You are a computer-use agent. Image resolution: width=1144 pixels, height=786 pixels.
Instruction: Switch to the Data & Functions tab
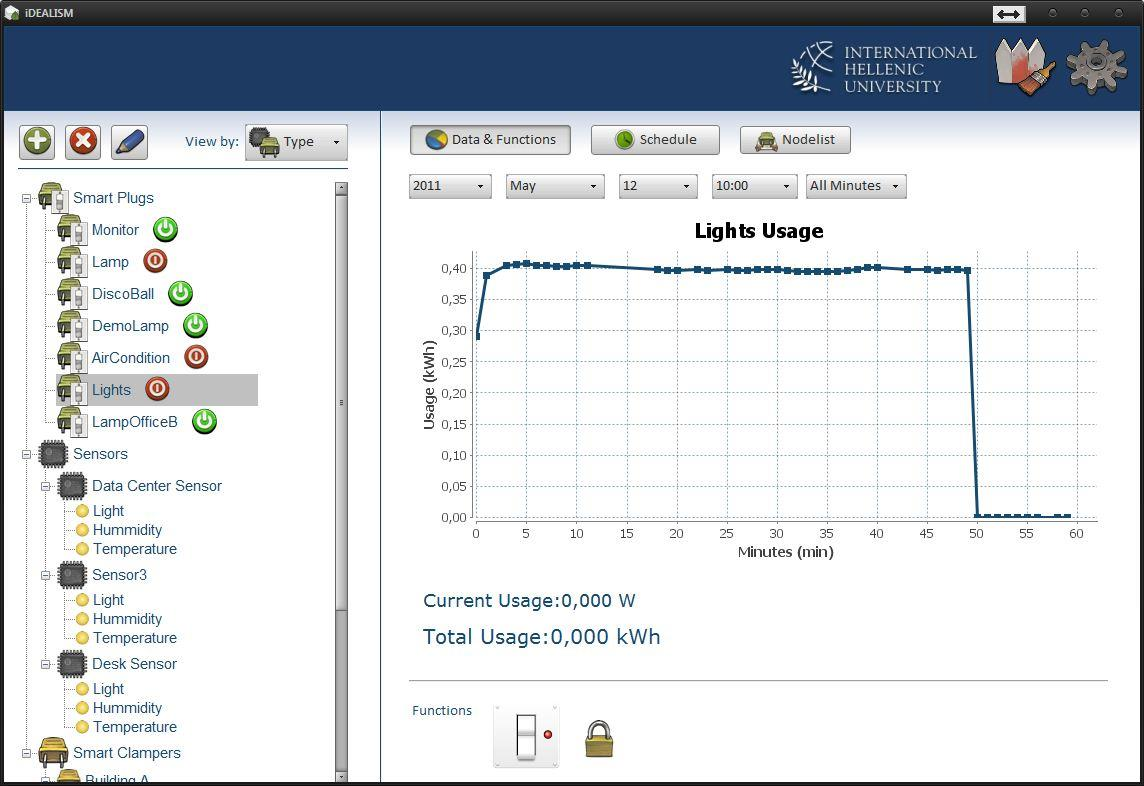click(x=490, y=139)
